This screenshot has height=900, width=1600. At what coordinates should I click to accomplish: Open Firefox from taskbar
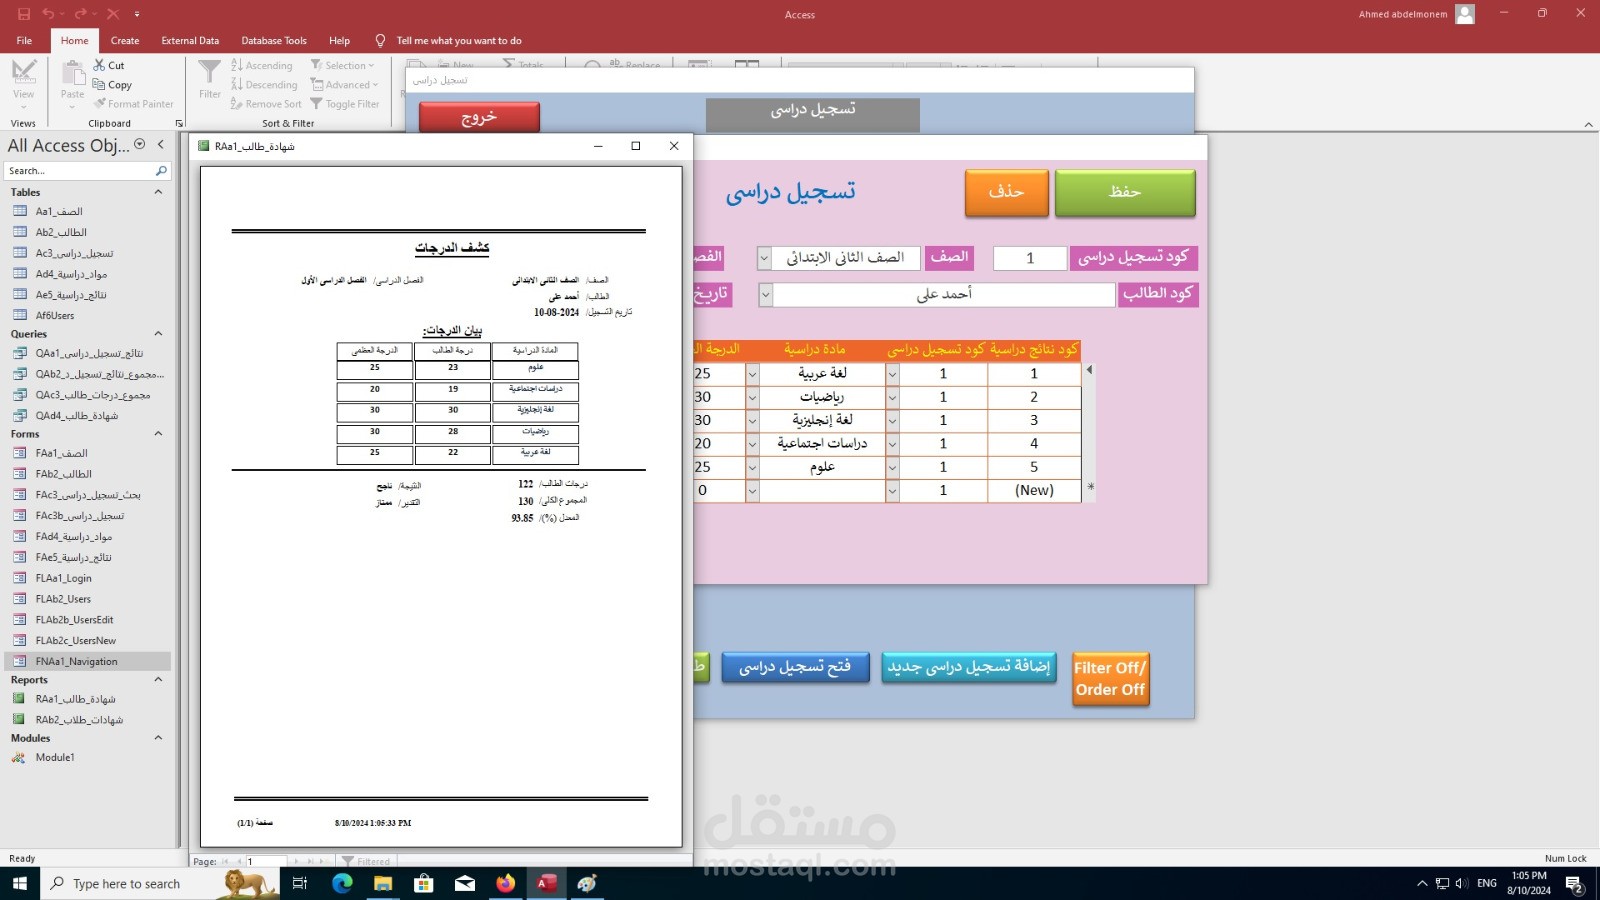[x=506, y=883]
